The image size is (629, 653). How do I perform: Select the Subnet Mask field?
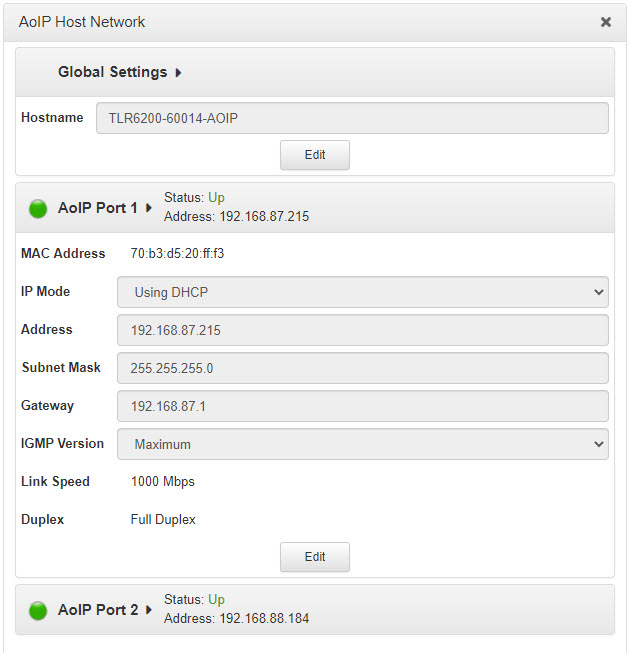click(362, 368)
